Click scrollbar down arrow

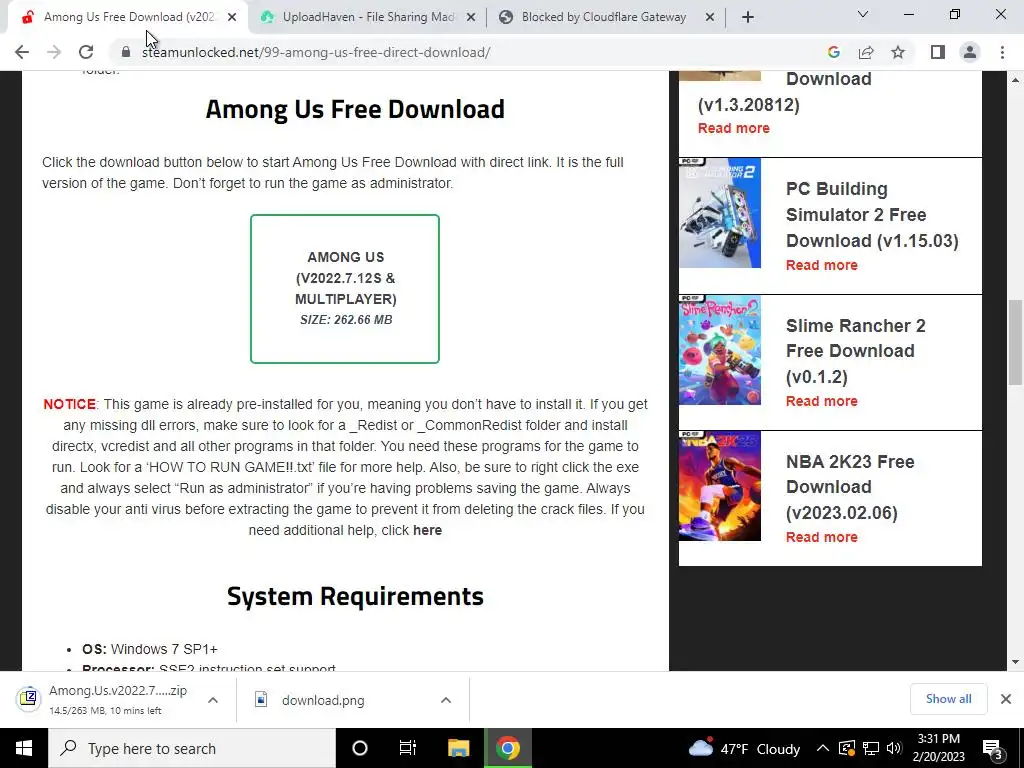pos(1015,662)
